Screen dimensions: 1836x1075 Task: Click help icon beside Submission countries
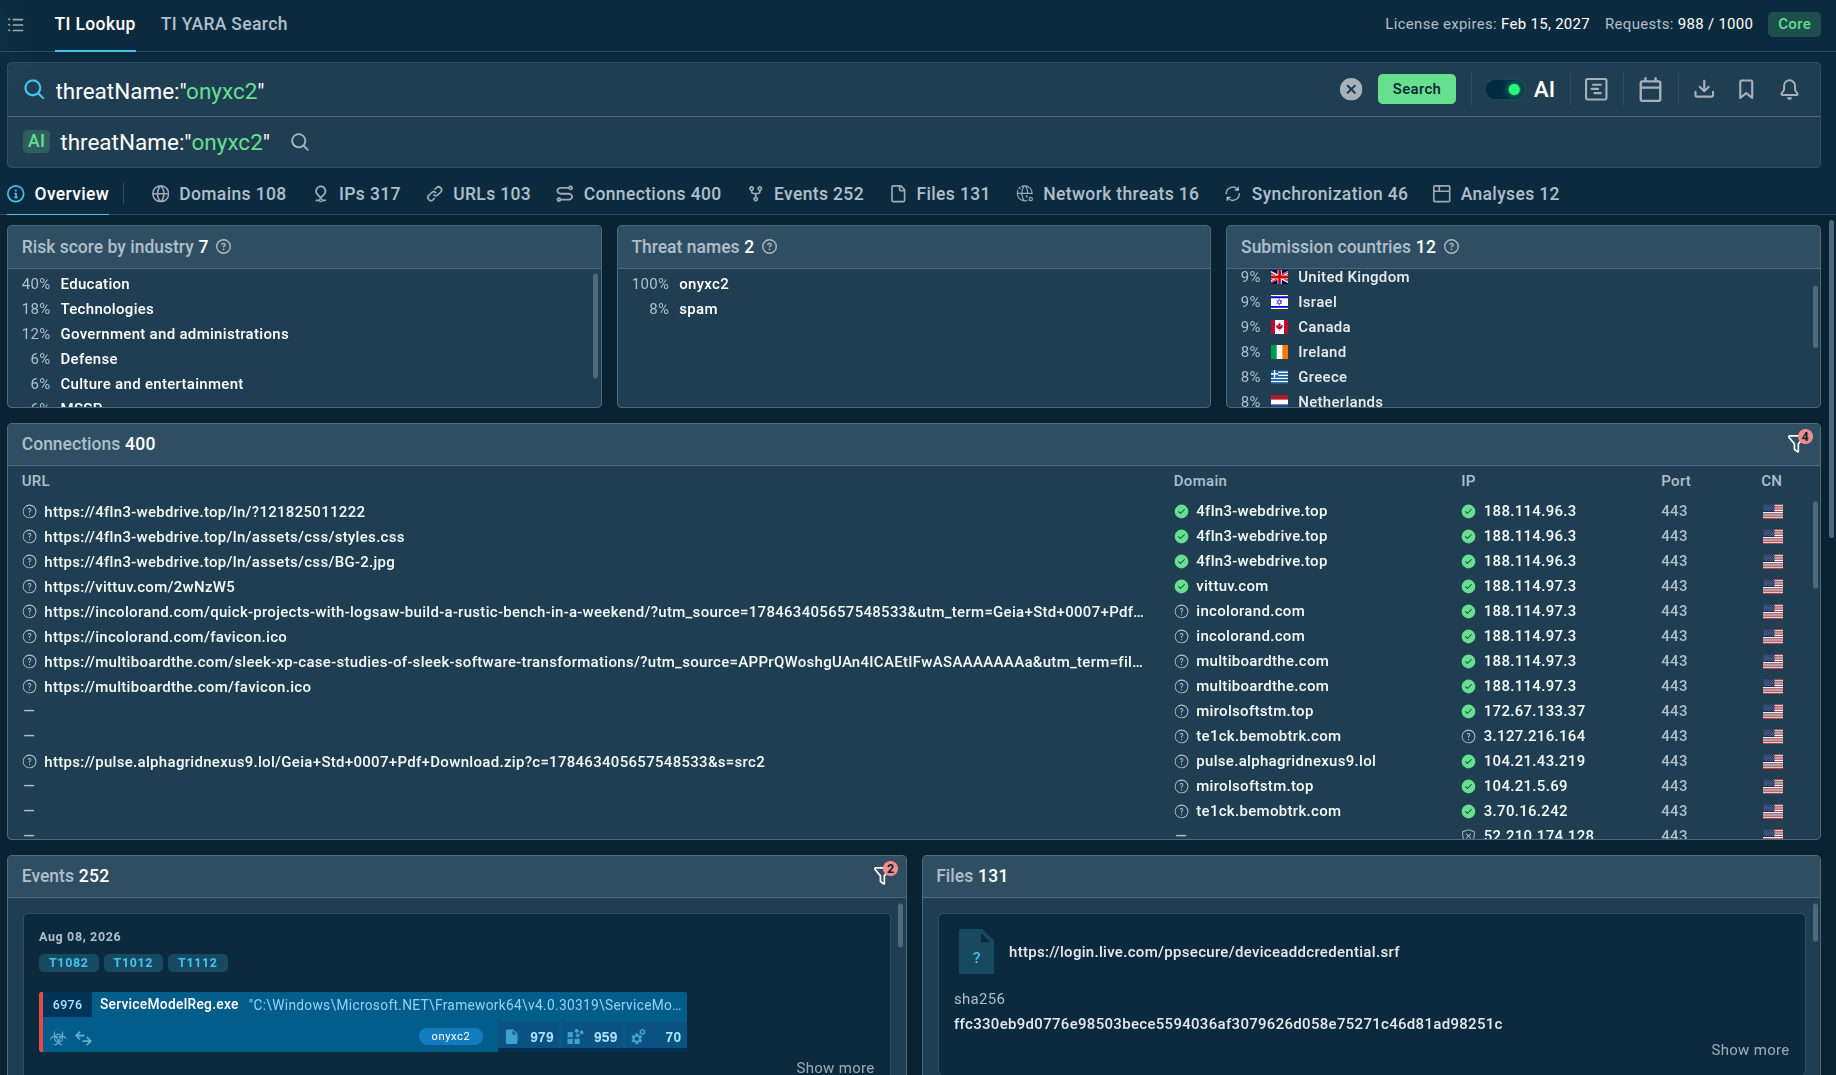(1452, 247)
